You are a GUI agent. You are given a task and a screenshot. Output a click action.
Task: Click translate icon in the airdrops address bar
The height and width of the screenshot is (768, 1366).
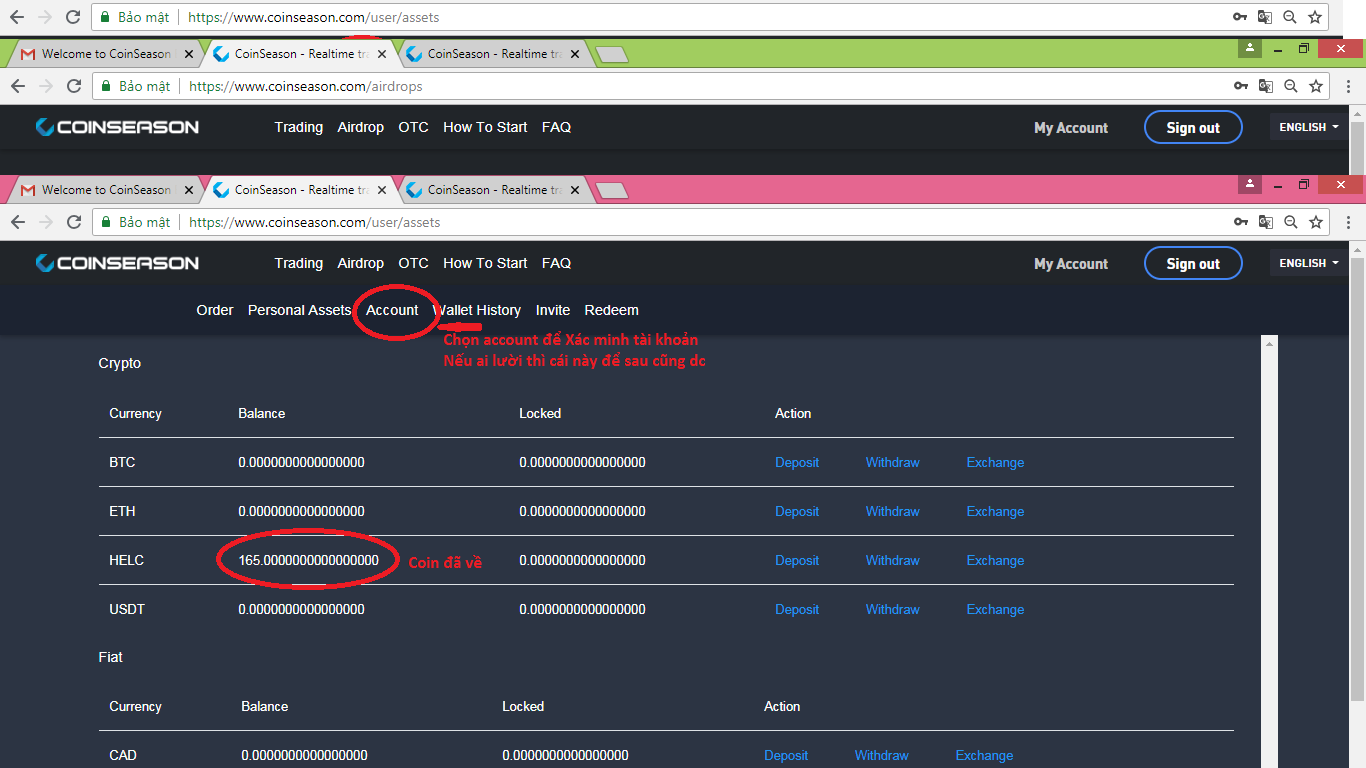point(1266,86)
